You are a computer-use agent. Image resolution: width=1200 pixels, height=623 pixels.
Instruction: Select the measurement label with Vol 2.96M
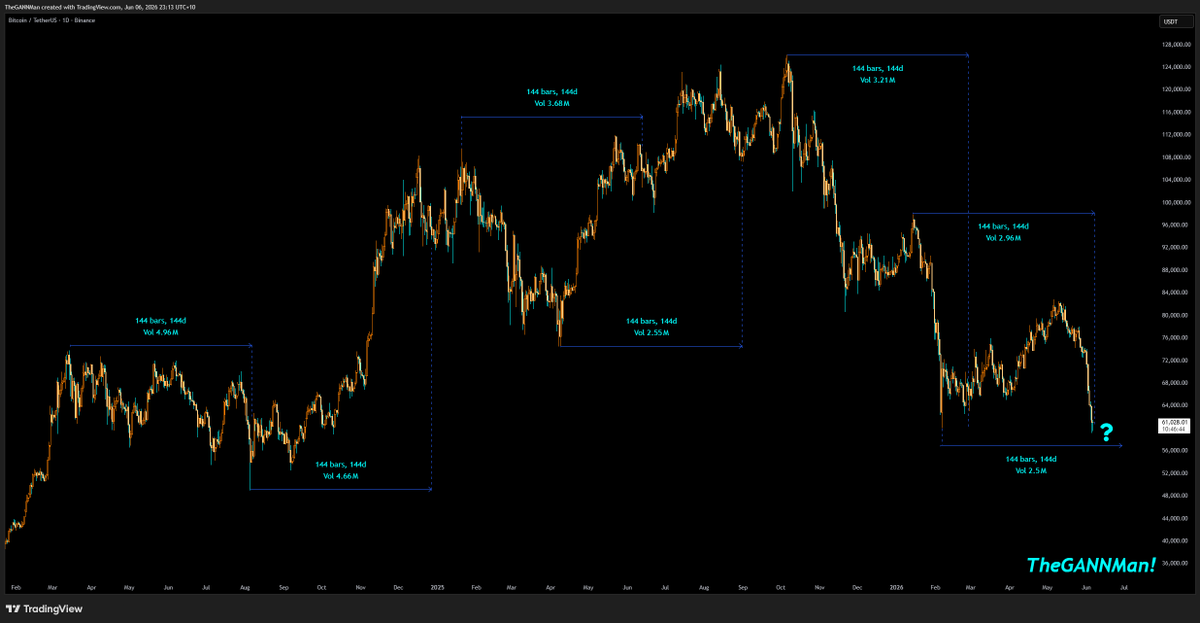[x=1002, y=232]
